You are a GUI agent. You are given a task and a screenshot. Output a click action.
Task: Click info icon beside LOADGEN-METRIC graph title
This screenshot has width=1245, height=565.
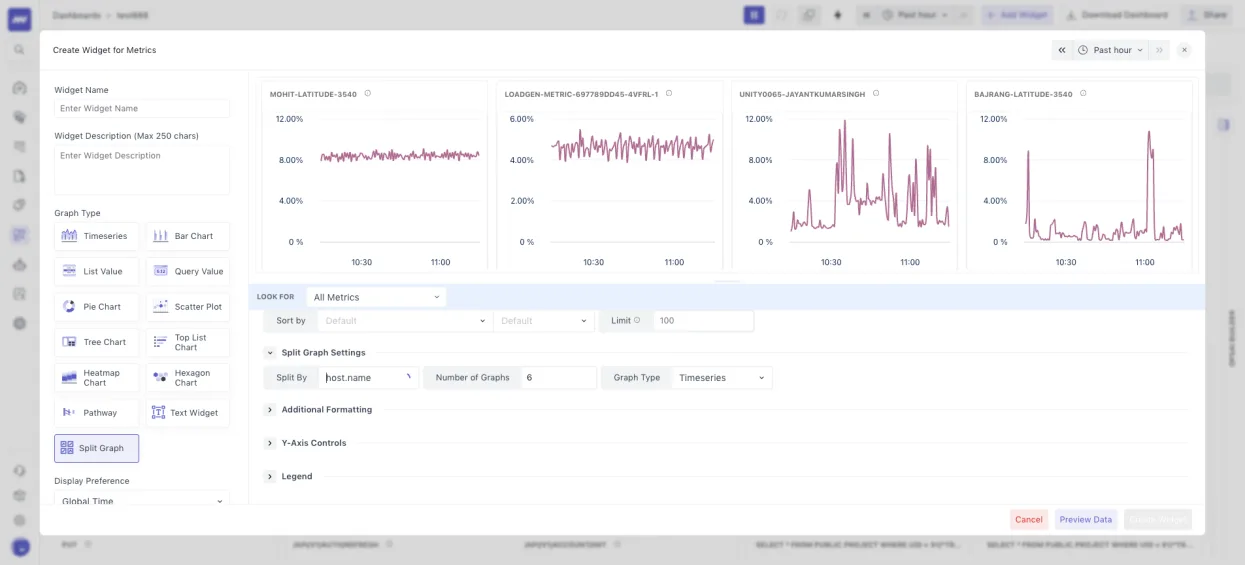point(669,94)
